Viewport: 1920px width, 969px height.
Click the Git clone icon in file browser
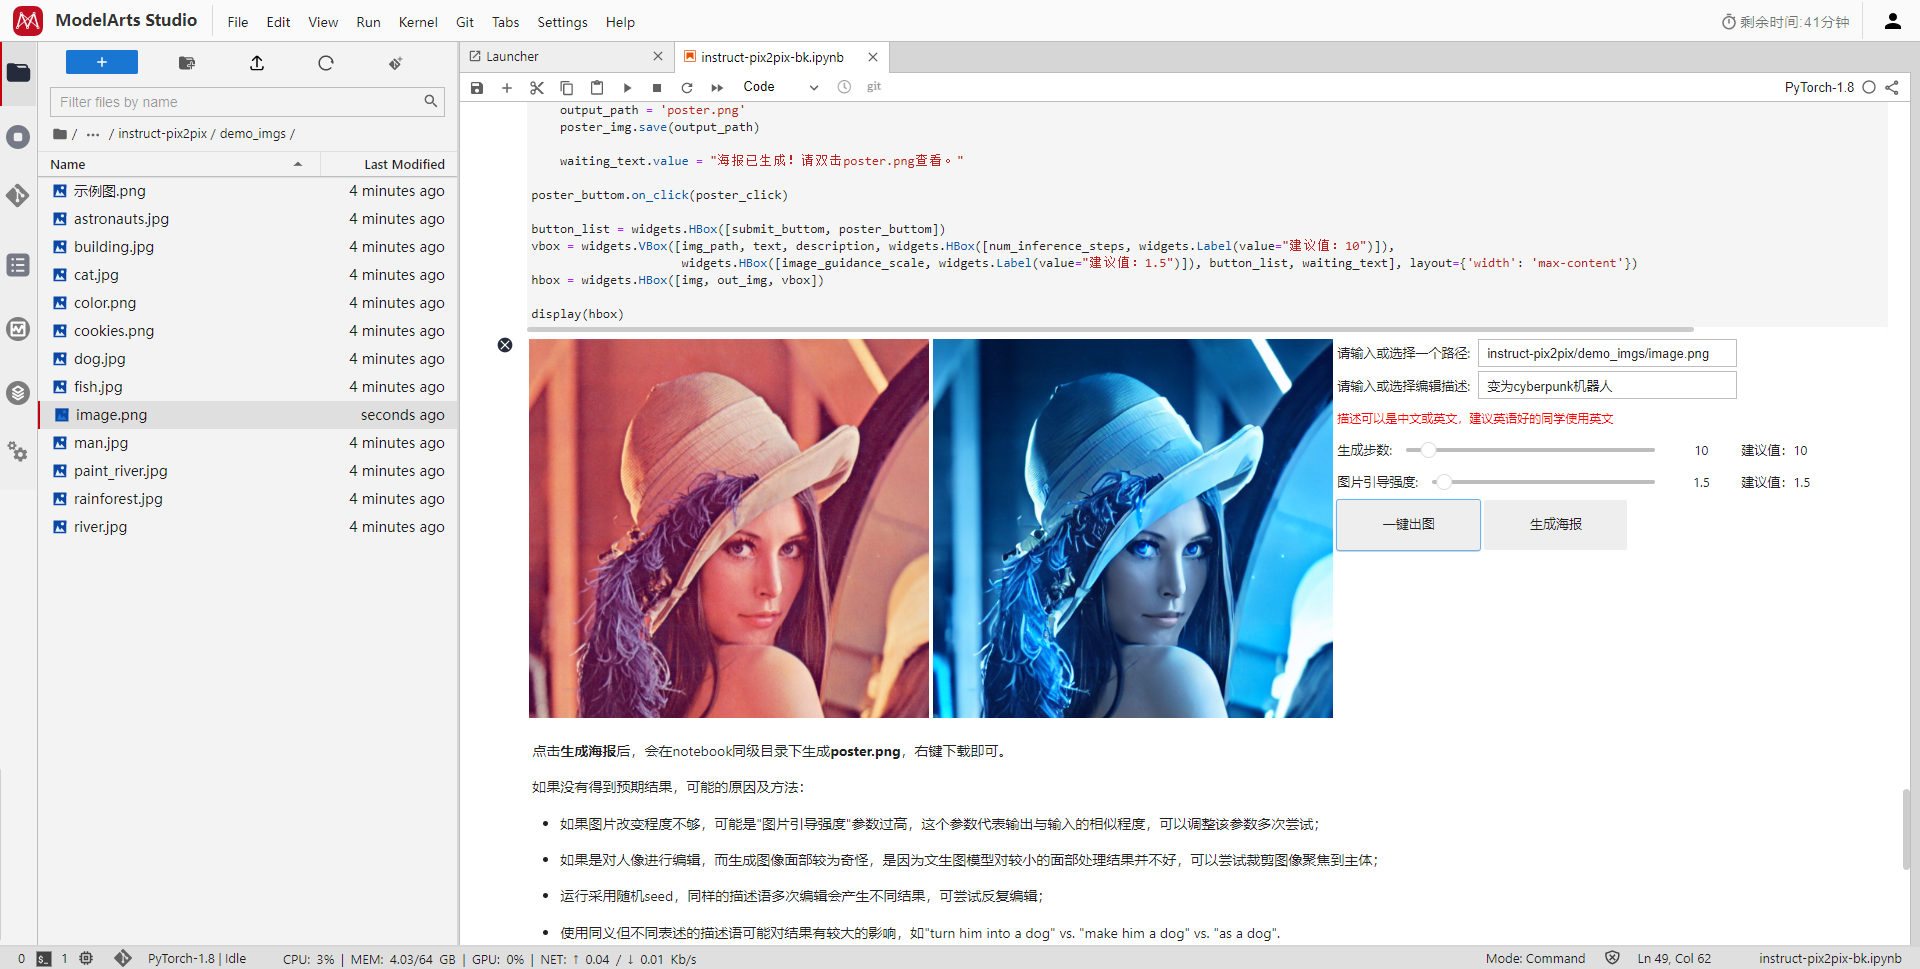click(396, 63)
